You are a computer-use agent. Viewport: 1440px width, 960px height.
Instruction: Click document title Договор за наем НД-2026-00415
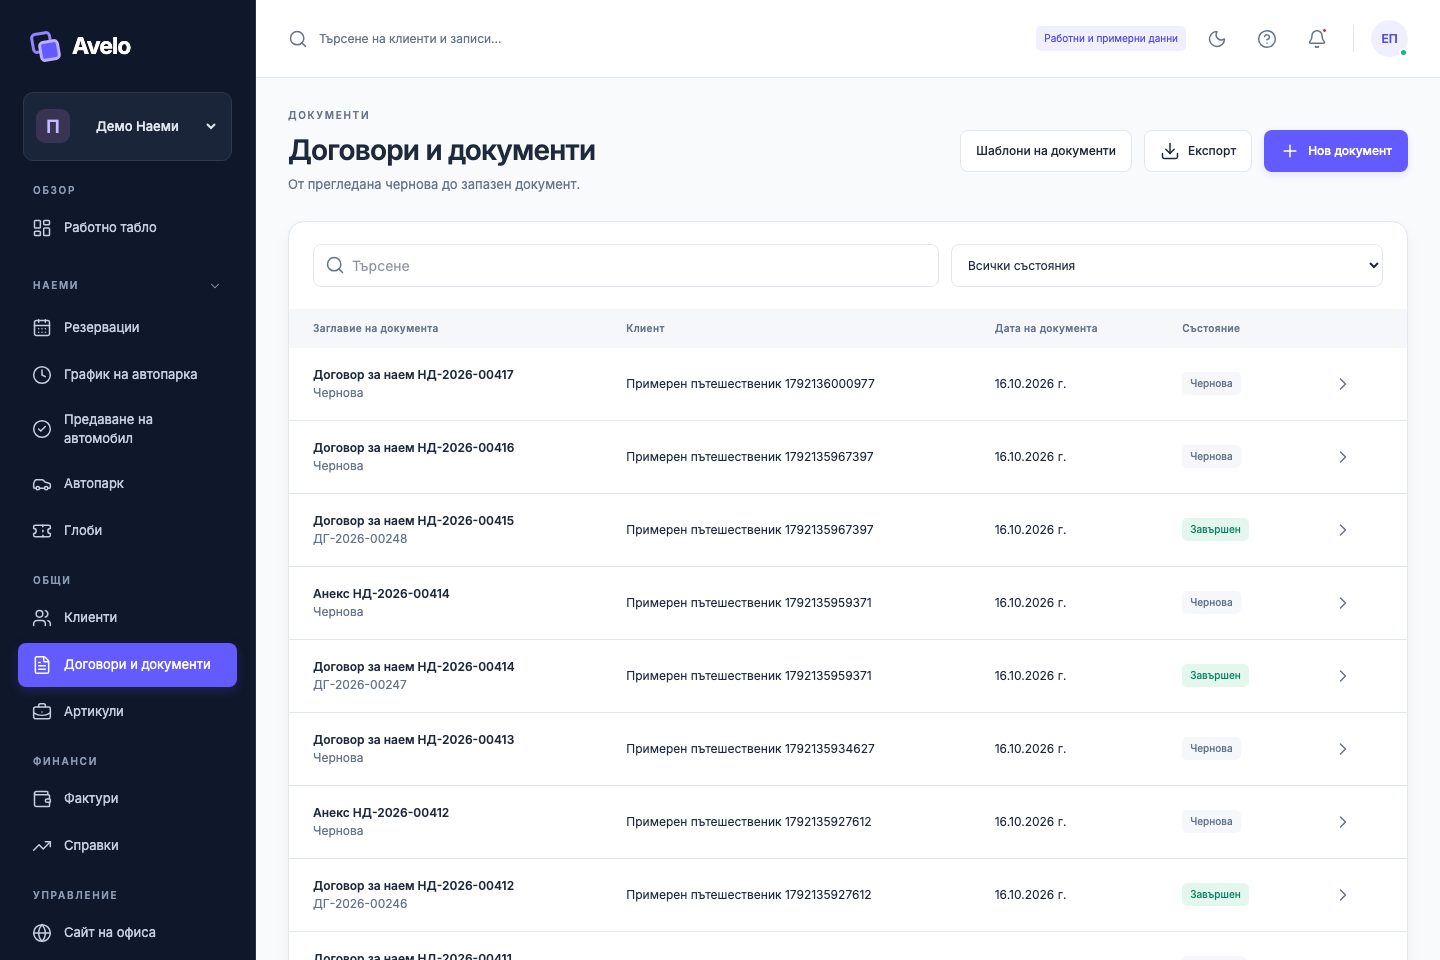(x=414, y=521)
